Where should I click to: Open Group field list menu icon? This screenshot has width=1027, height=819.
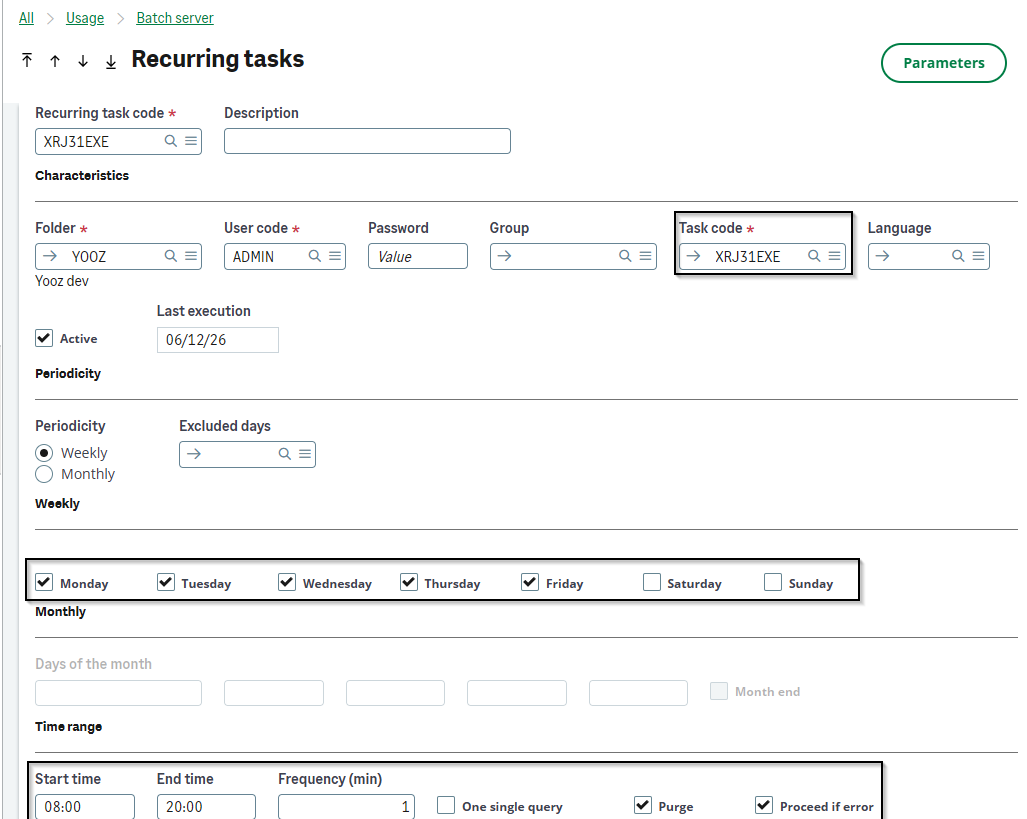pyautogui.click(x=645, y=256)
